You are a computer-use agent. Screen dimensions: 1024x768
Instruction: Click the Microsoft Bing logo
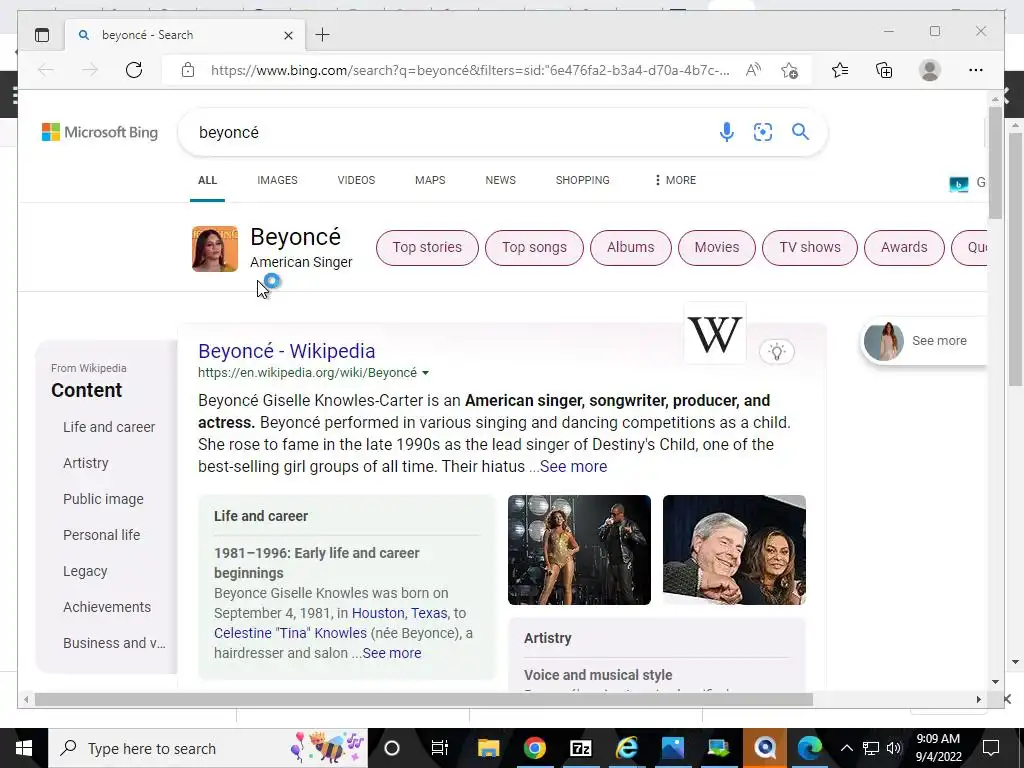100,132
